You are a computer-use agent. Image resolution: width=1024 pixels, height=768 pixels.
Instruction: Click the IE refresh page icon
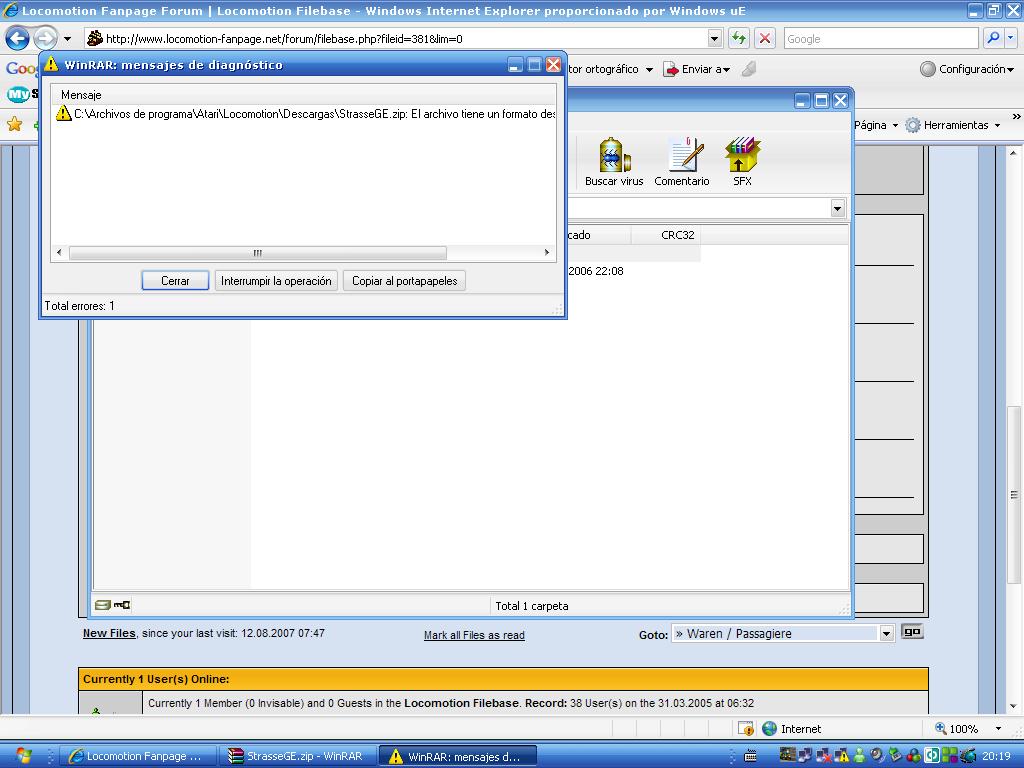(739, 39)
